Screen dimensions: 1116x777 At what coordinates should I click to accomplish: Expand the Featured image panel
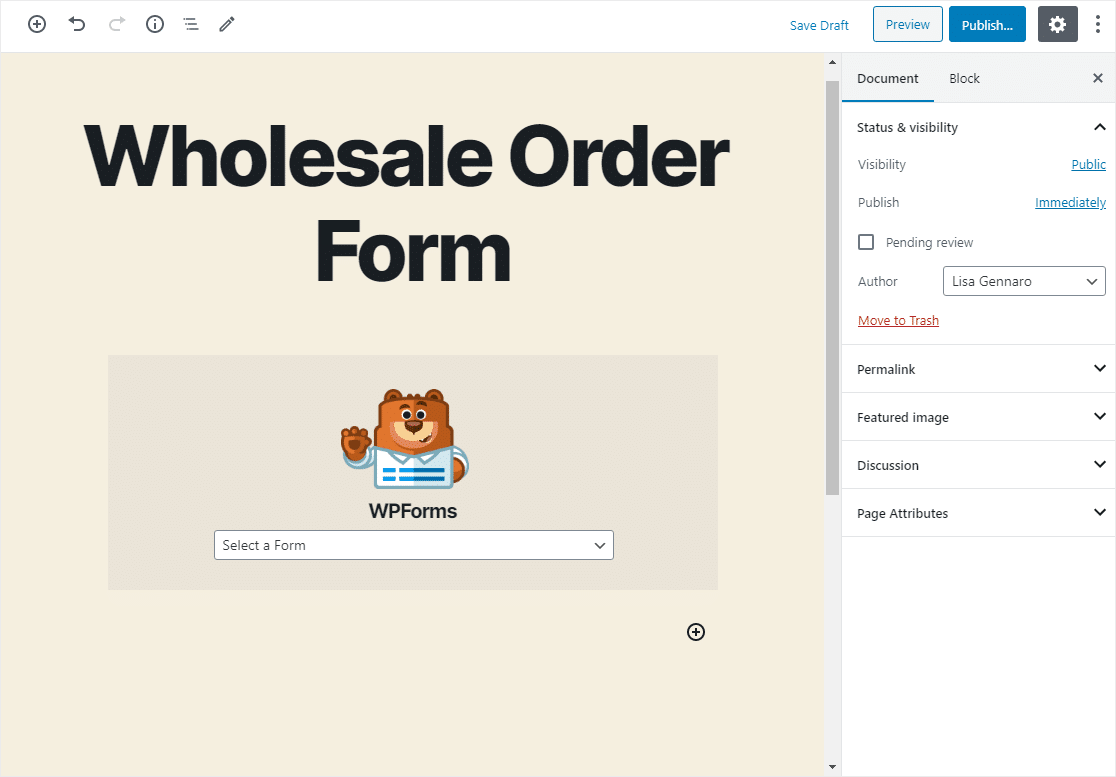979,417
